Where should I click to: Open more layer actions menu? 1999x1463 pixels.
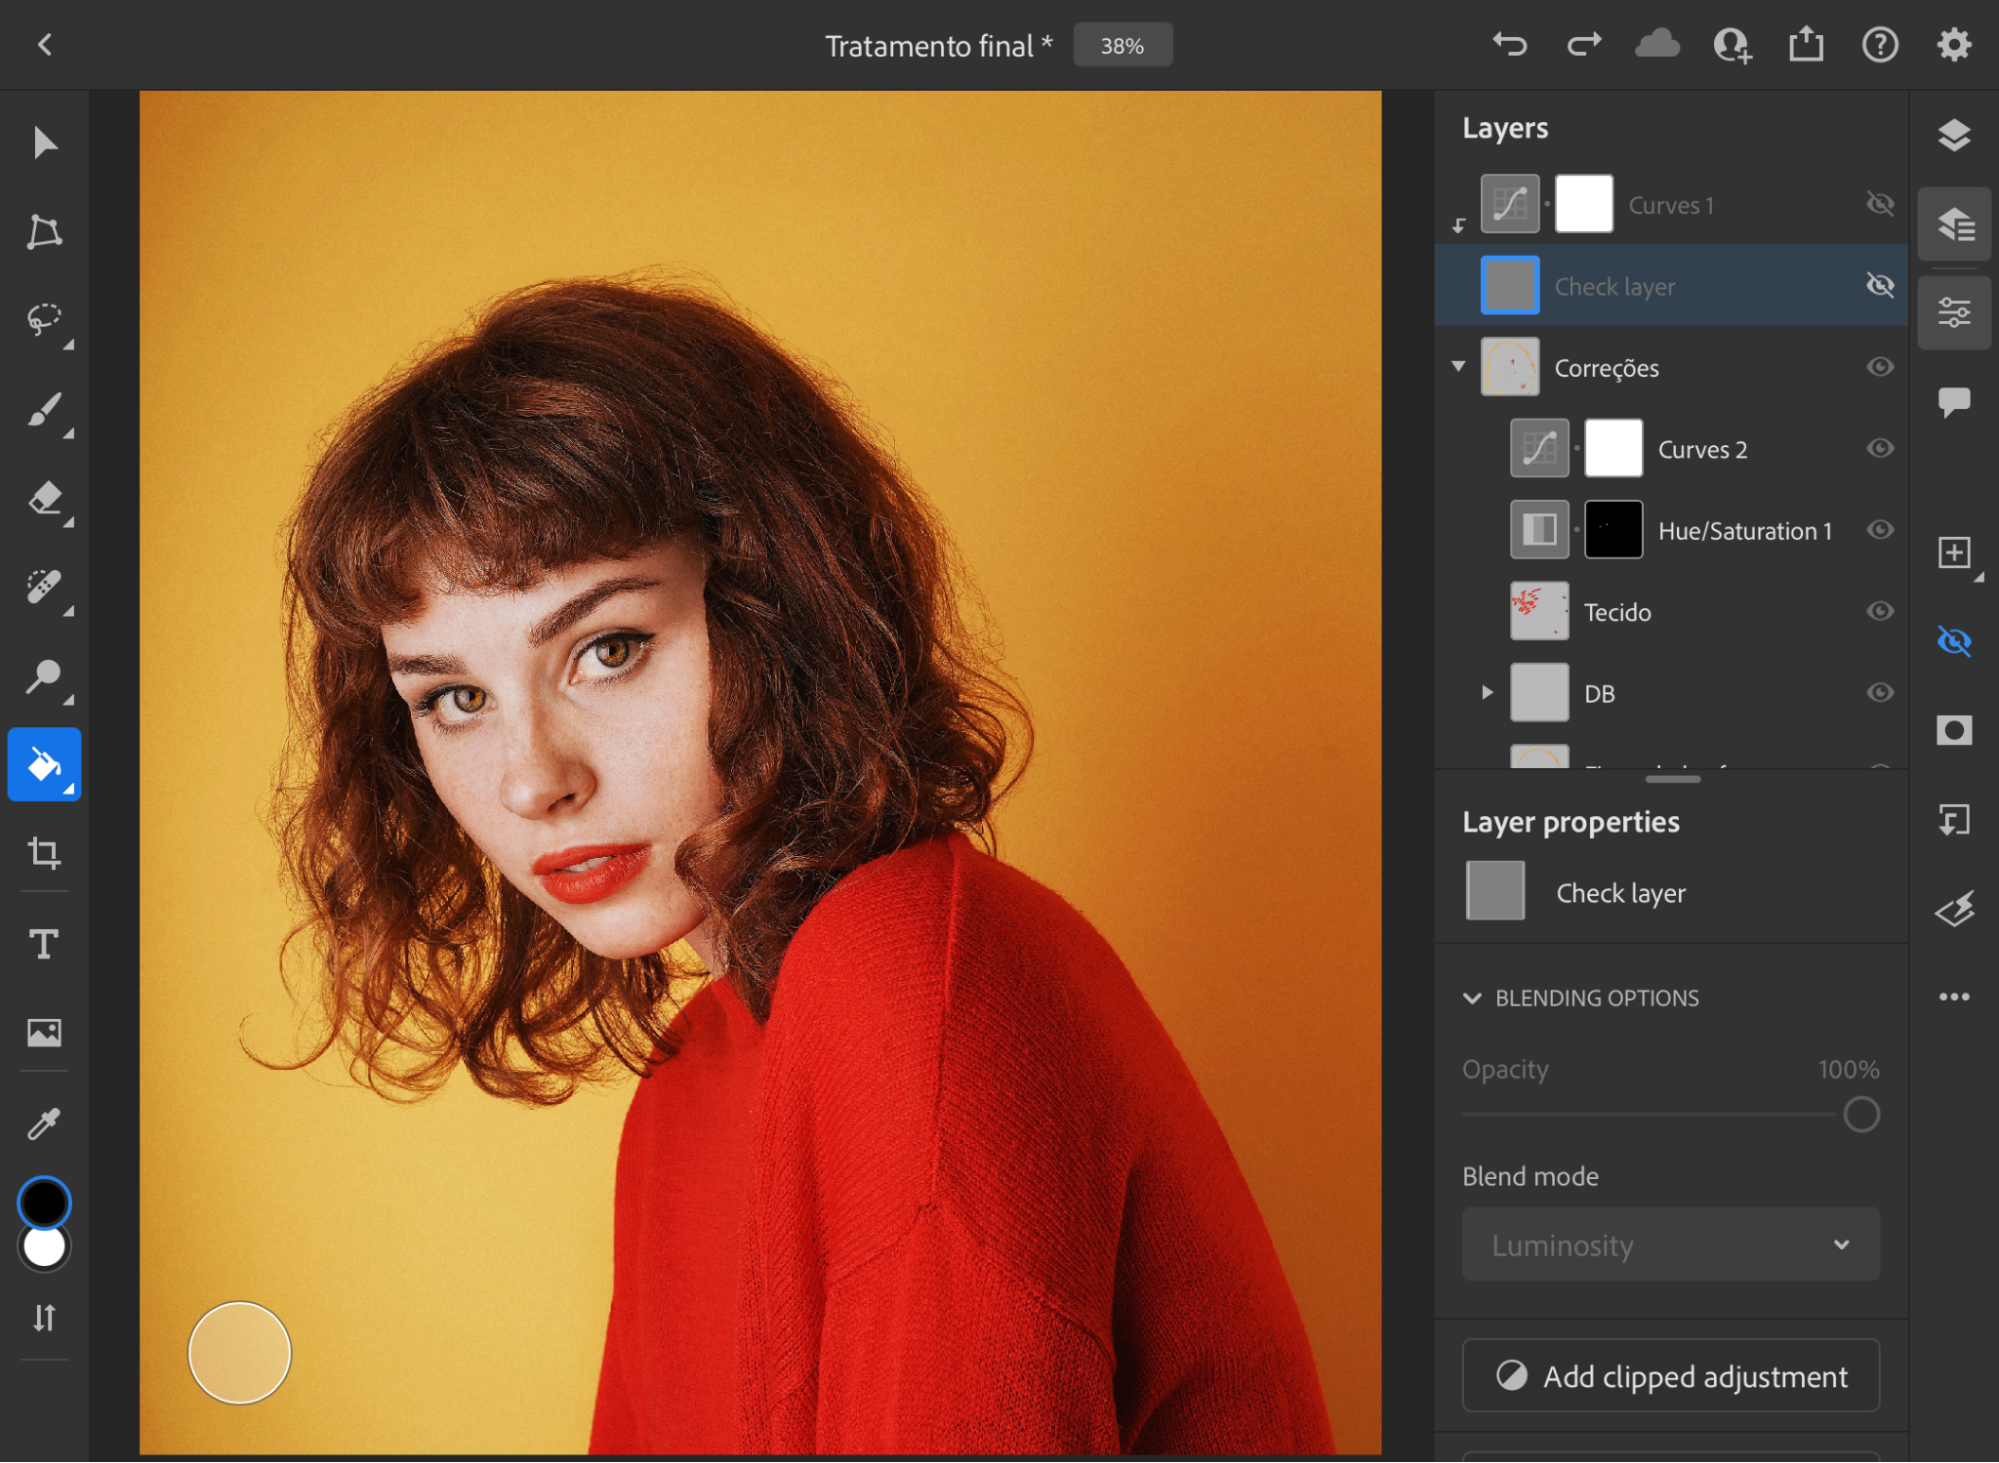[1954, 997]
